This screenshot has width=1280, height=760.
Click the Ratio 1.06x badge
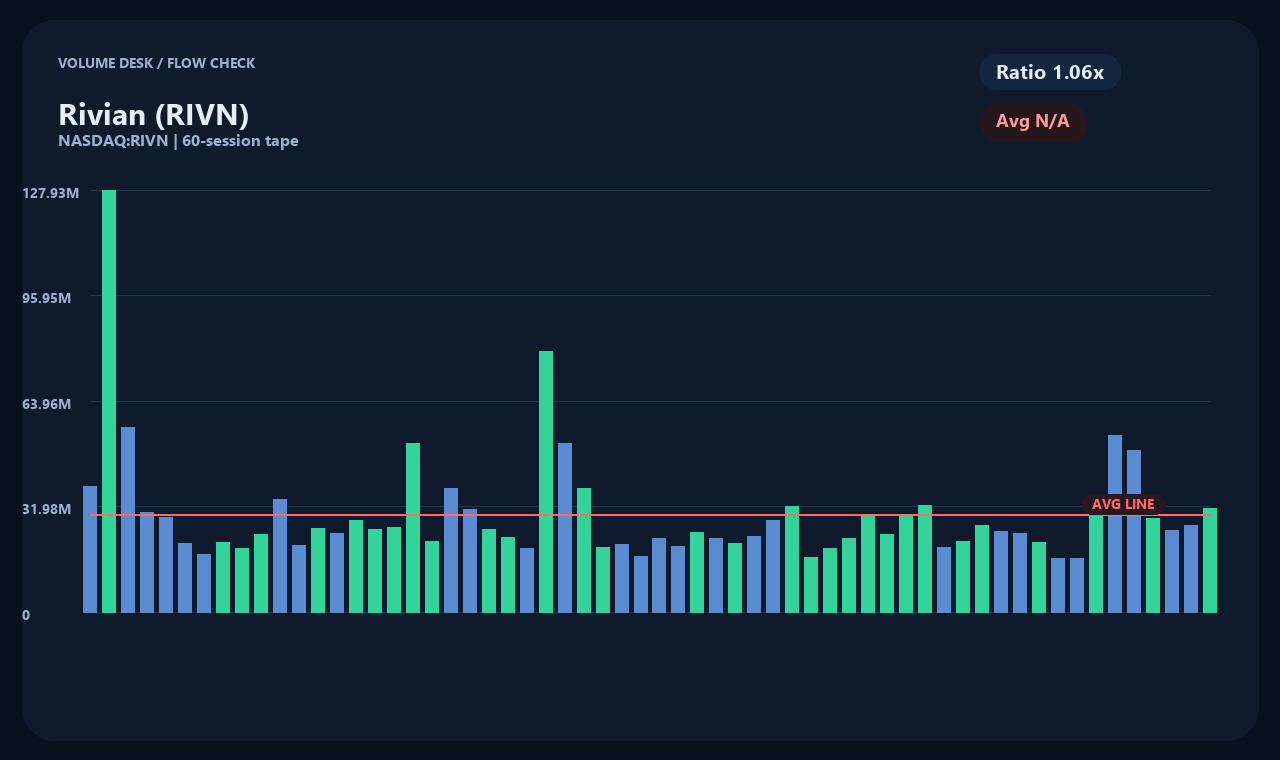coord(1050,72)
